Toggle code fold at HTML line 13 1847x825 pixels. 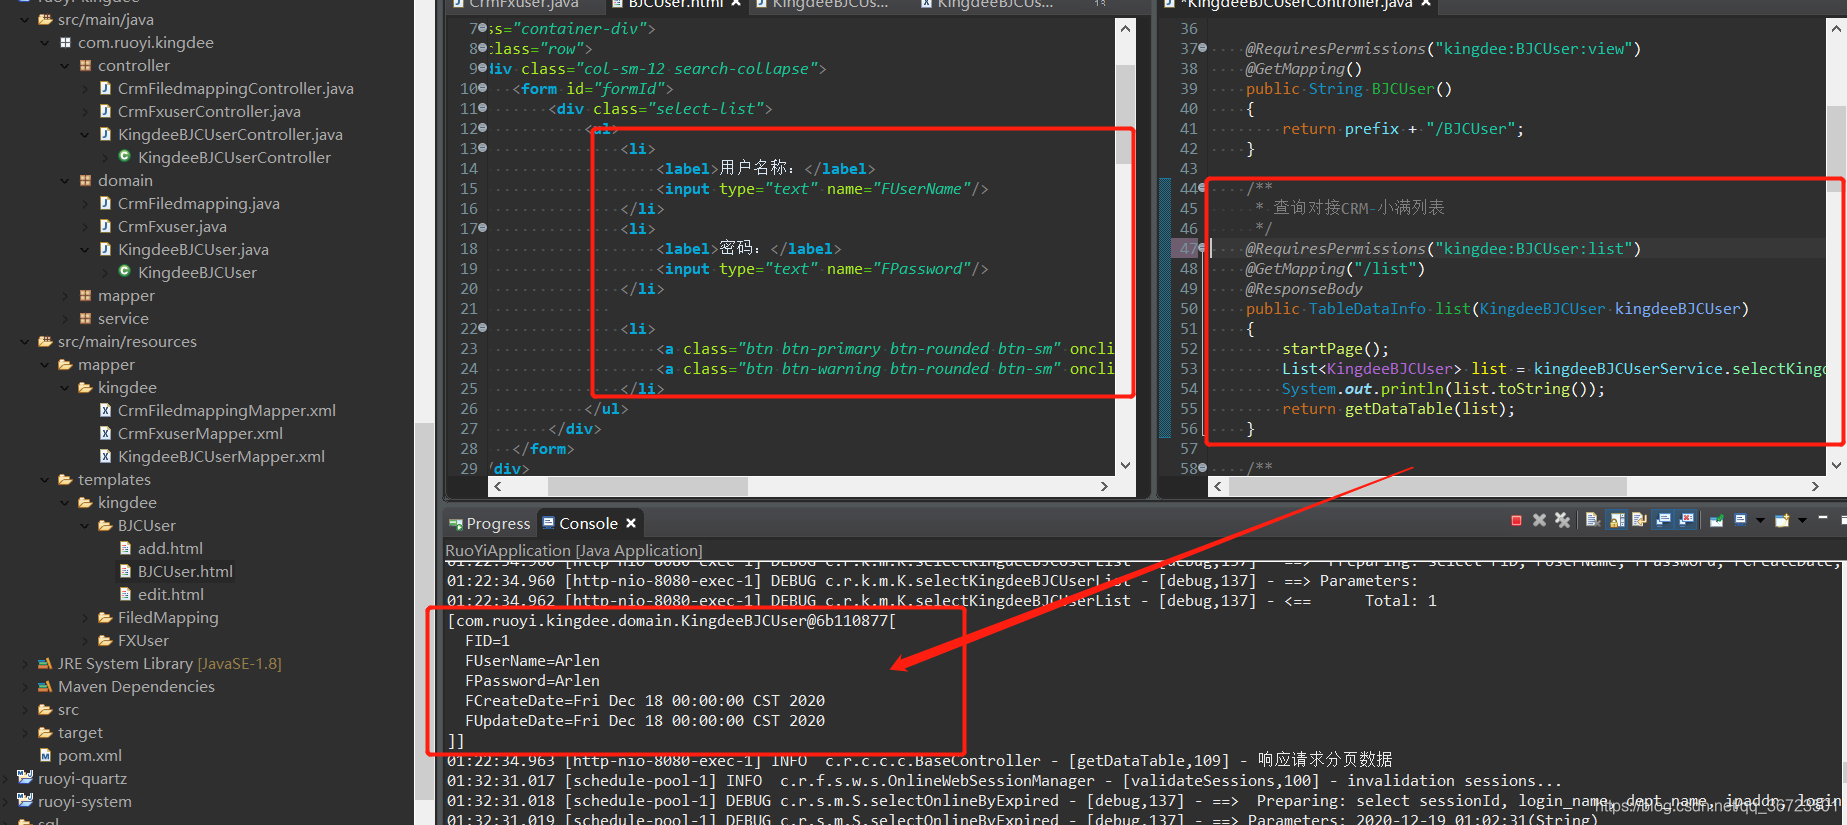(483, 148)
